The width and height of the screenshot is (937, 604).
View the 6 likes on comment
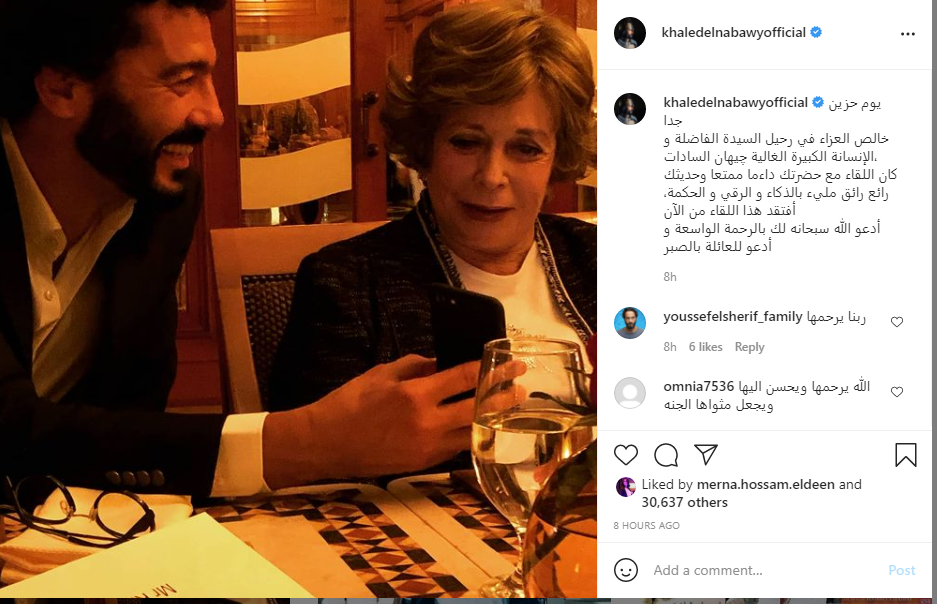click(705, 347)
